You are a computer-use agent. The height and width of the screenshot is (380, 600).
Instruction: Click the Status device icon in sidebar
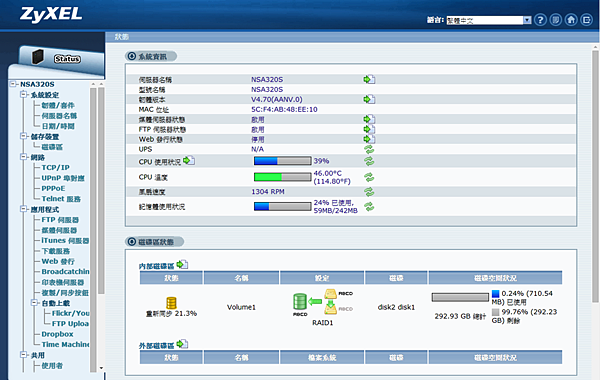38,57
